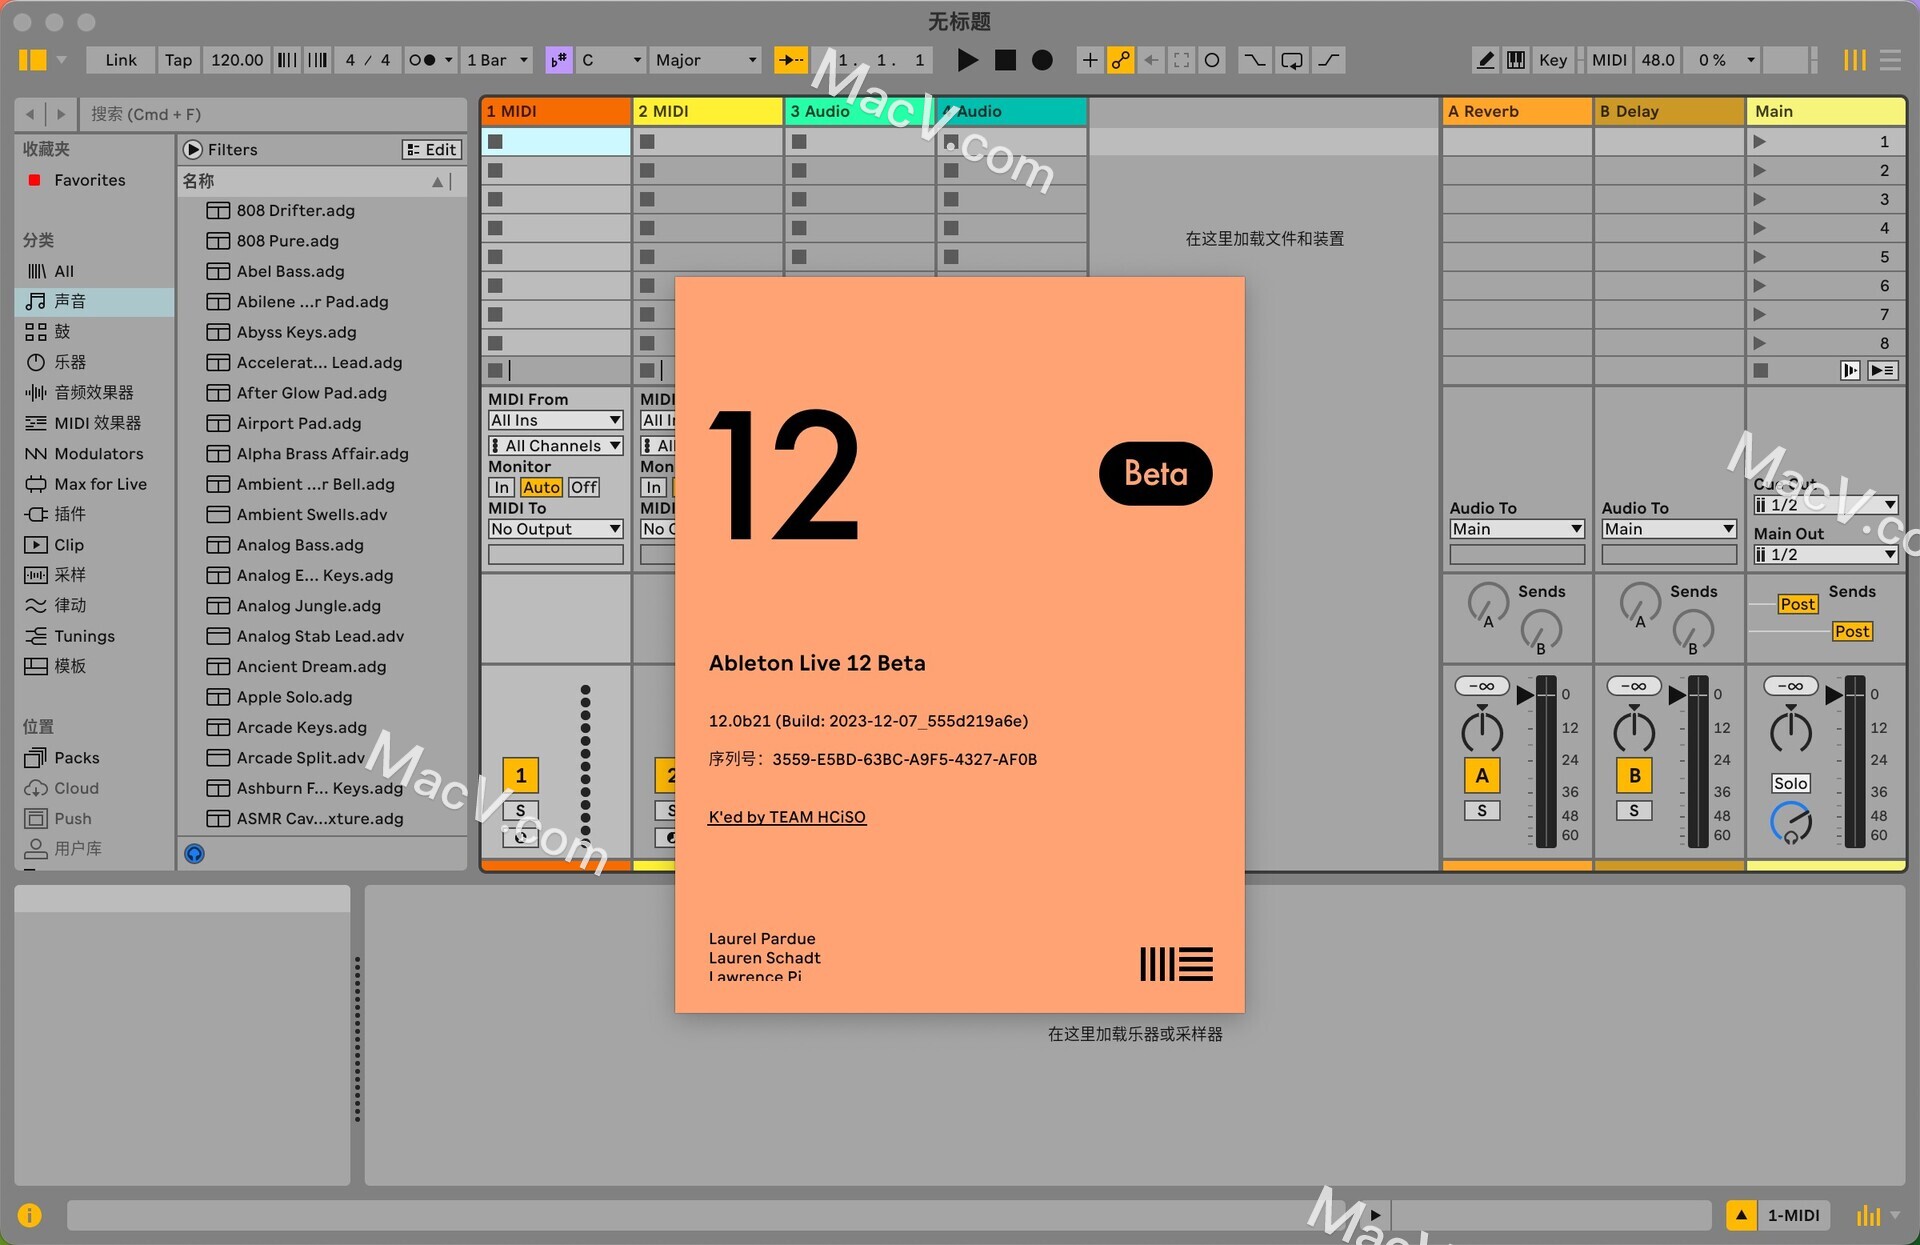This screenshot has width=1920, height=1245.
Task: Toggle the computer MIDI keyboard icon
Action: (1516, 60)
